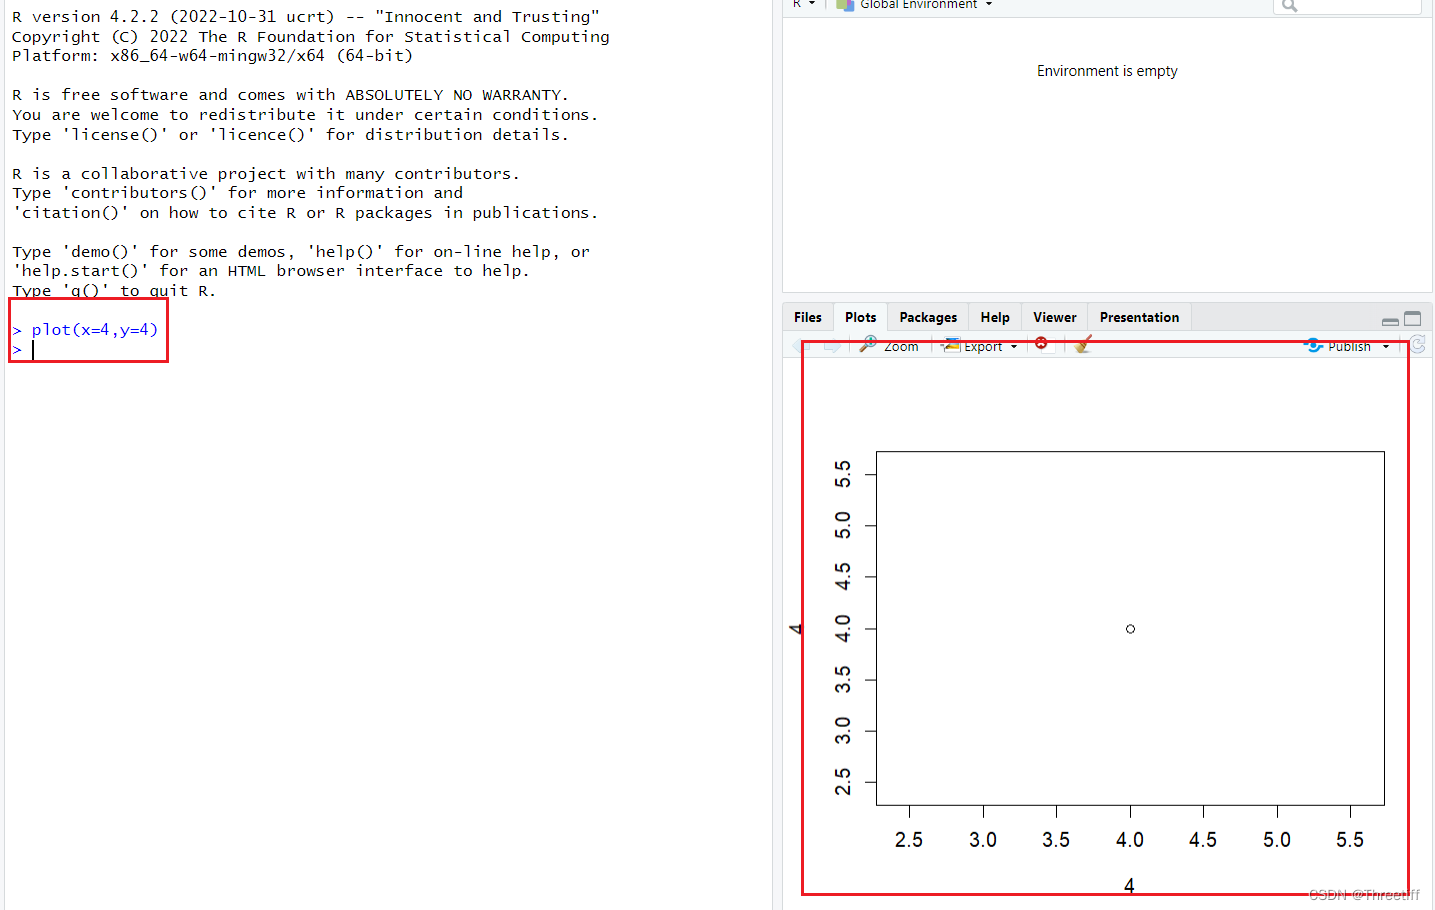
Task: Open the Files tab
Action: 807,317
